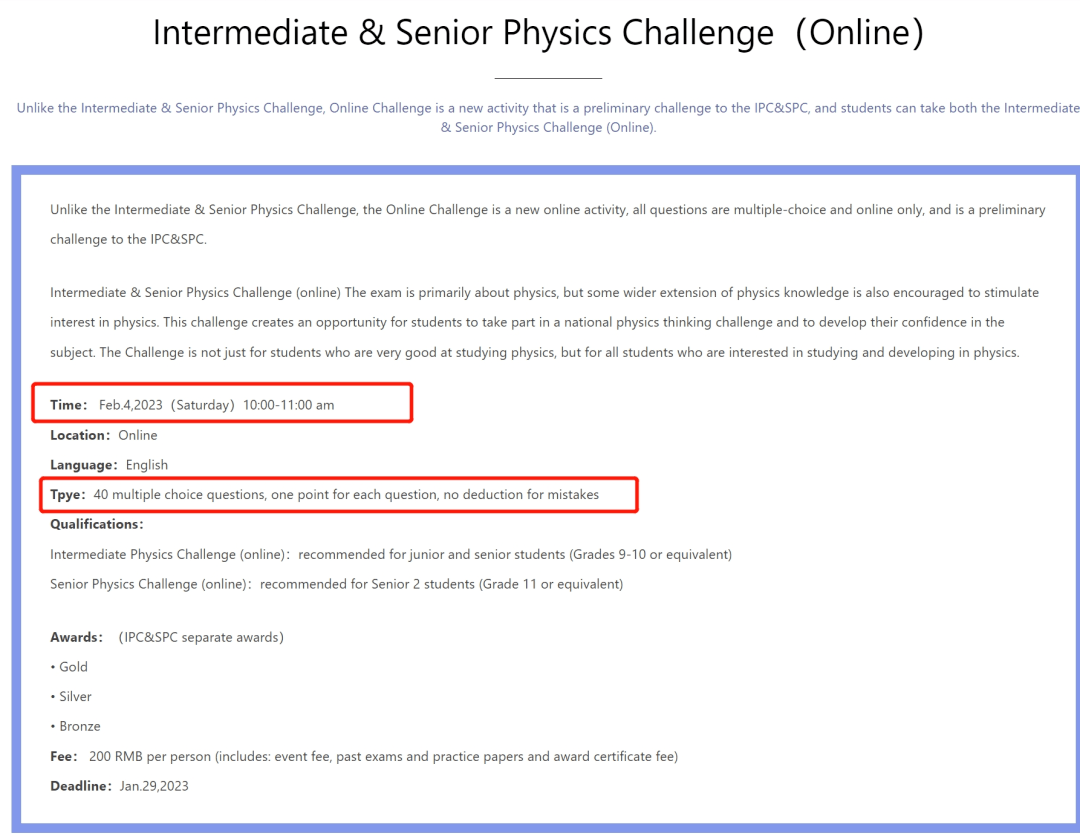Click the 'Qualifications' heading
1080x839 pixels.
pyautogui.click(x=96, y=524)
